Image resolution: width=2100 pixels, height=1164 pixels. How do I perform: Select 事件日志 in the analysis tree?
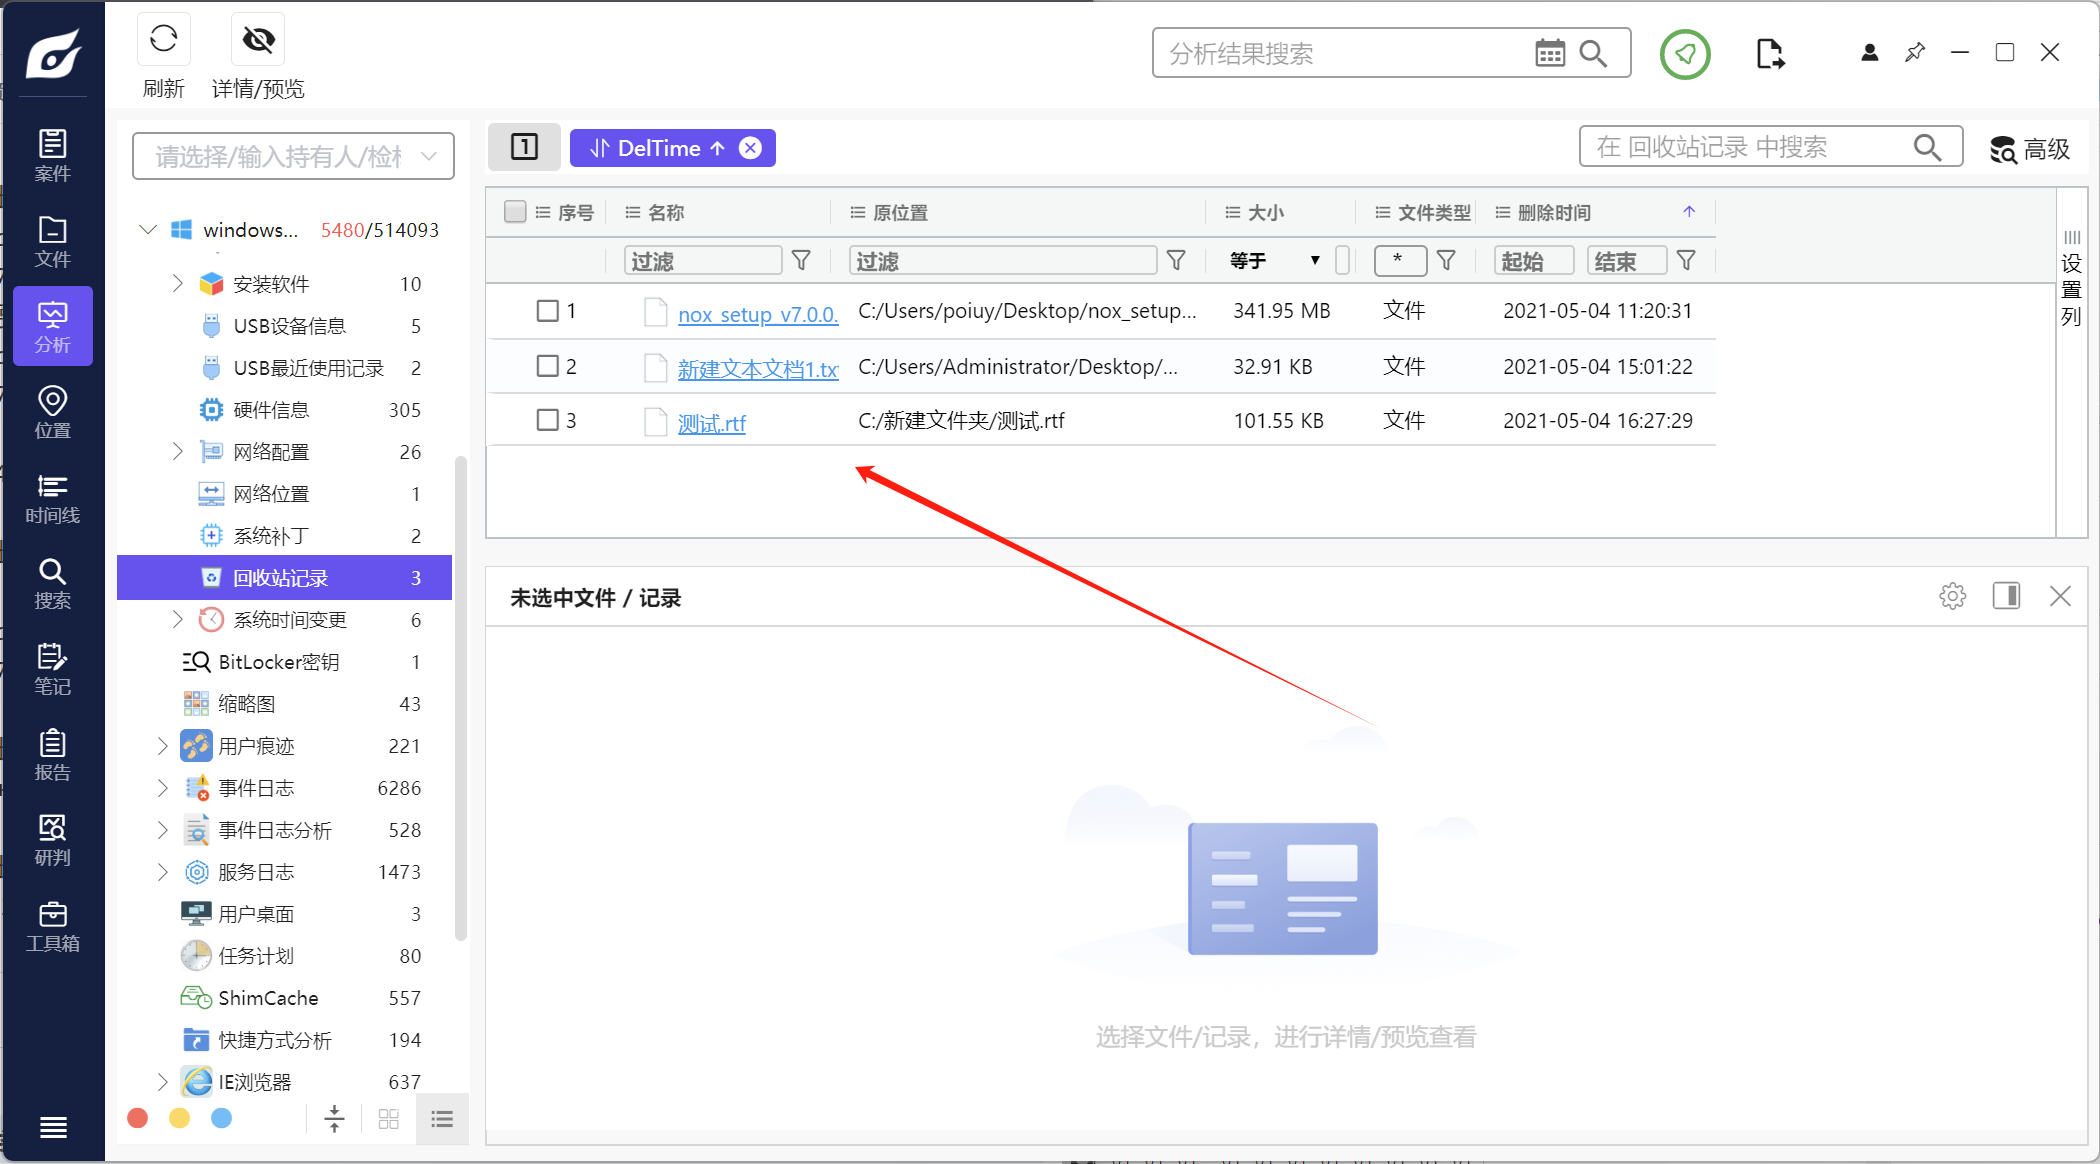[x=256, y=788]
